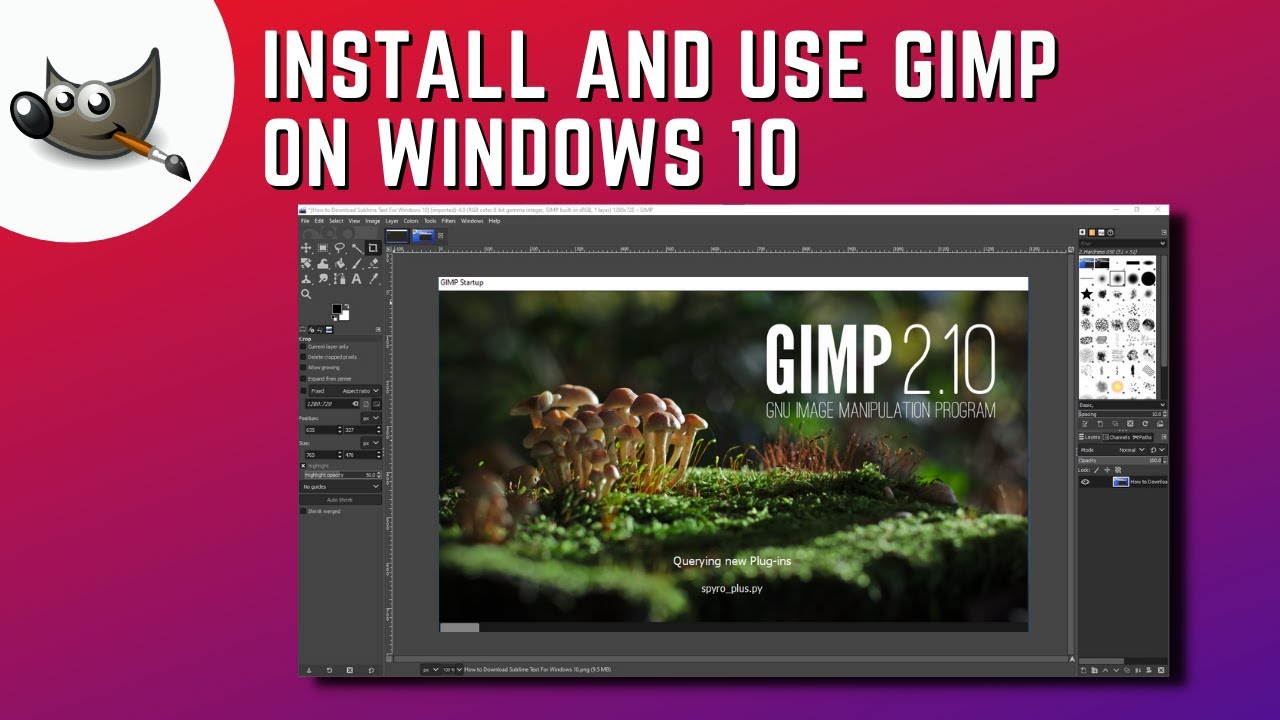Enable Allow growing checkbox

(x=303, y=368)
